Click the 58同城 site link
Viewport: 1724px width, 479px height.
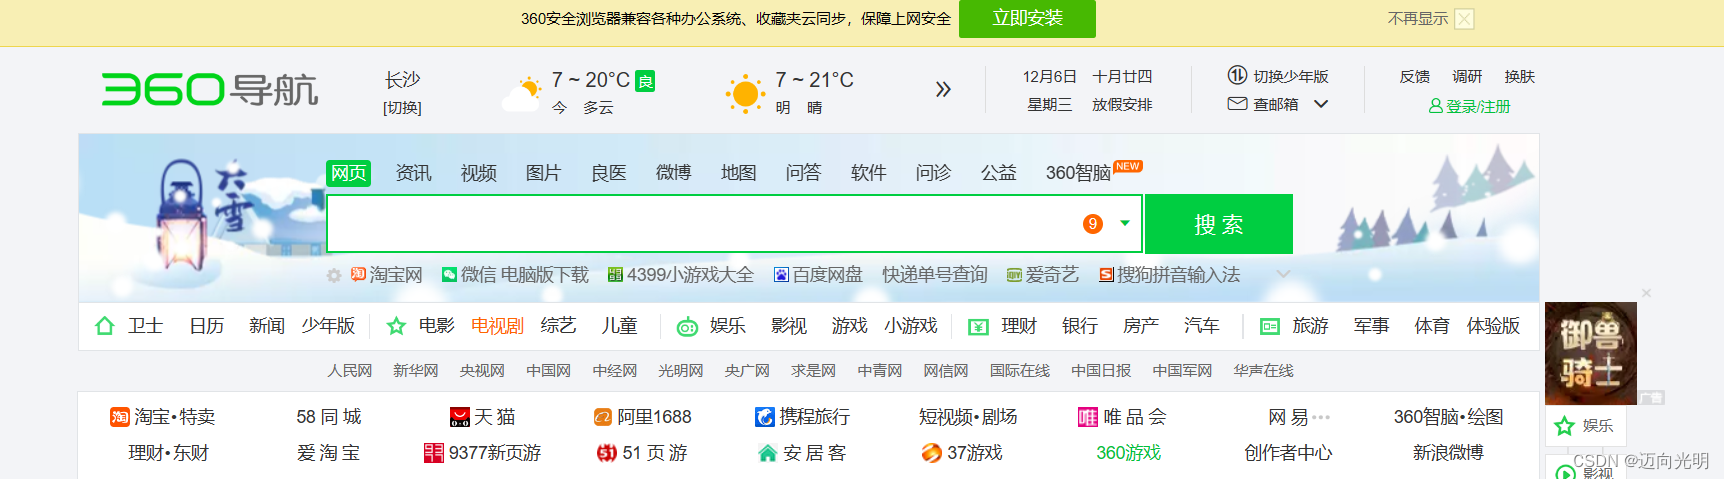click(328, 417)
